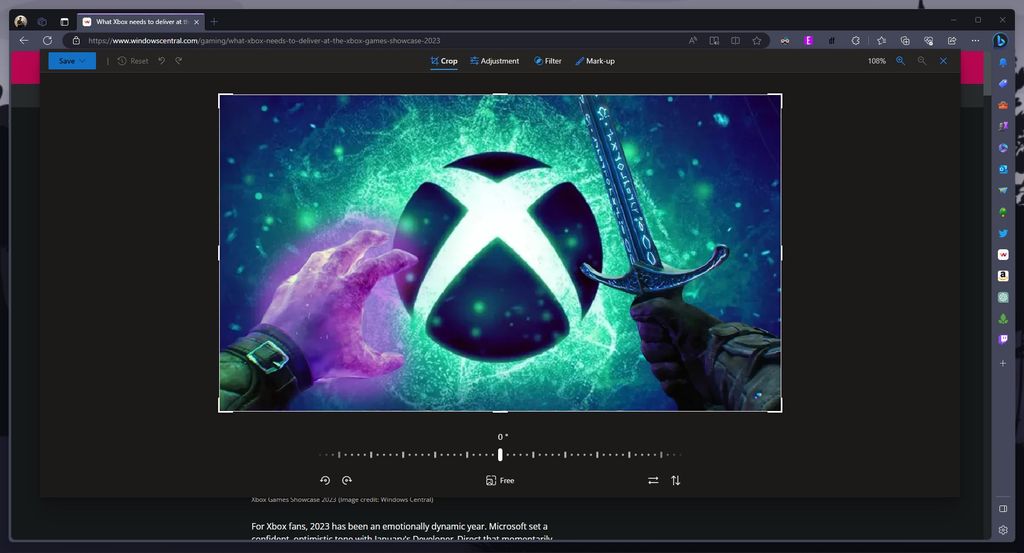Undo the last edit
This screenshot has height=553, width=1024.
pyautogui.click(x=161, y=61)
